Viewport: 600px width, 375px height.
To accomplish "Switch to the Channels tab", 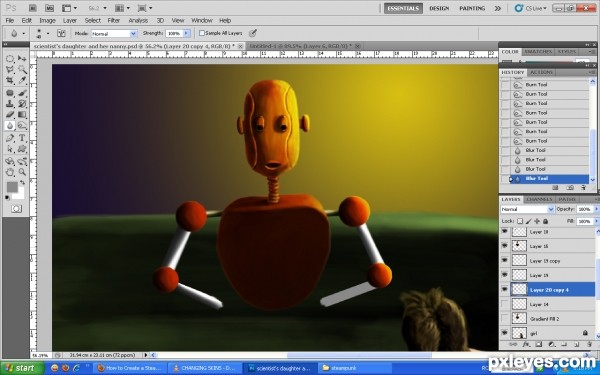I will (x=539, y=199).
